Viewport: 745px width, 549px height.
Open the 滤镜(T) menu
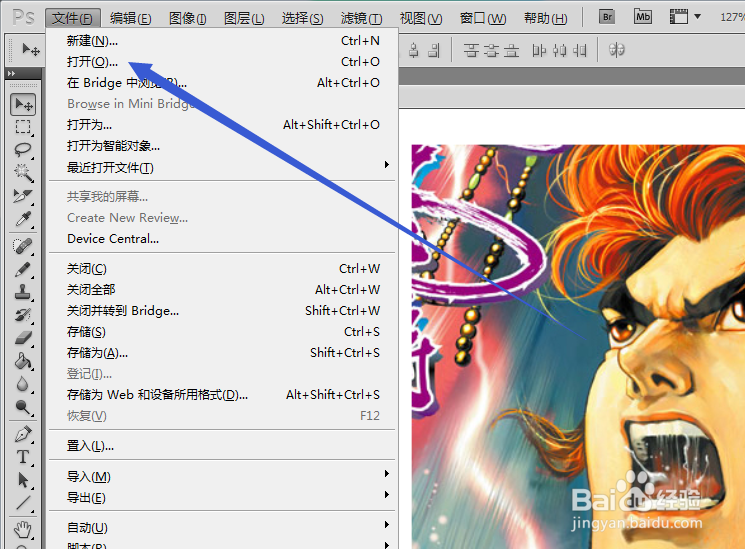pyautogui.click(x=361, y=18)
